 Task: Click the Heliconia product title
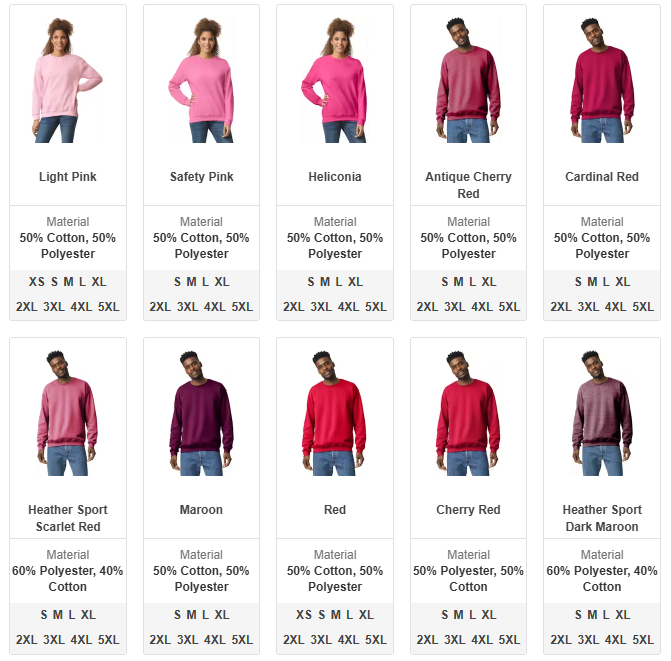pos(335,177)
